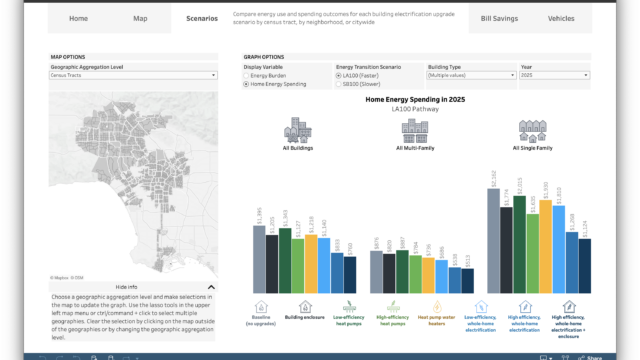
Task: Click the Mapbox attribution link
Action: [60, 278]
